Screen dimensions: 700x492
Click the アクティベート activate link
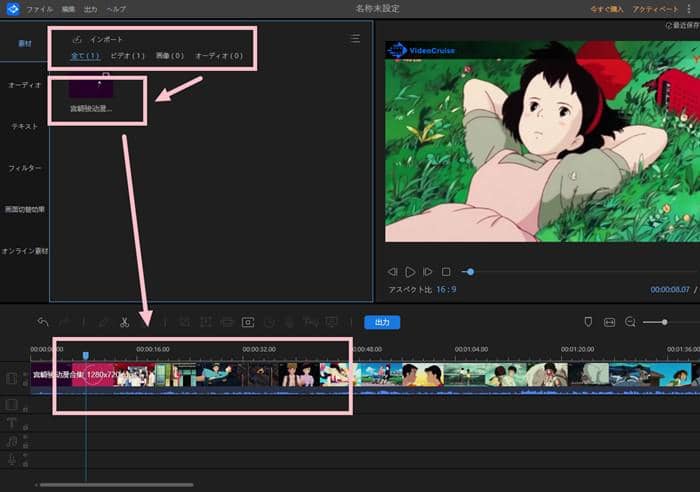(655, 9)
